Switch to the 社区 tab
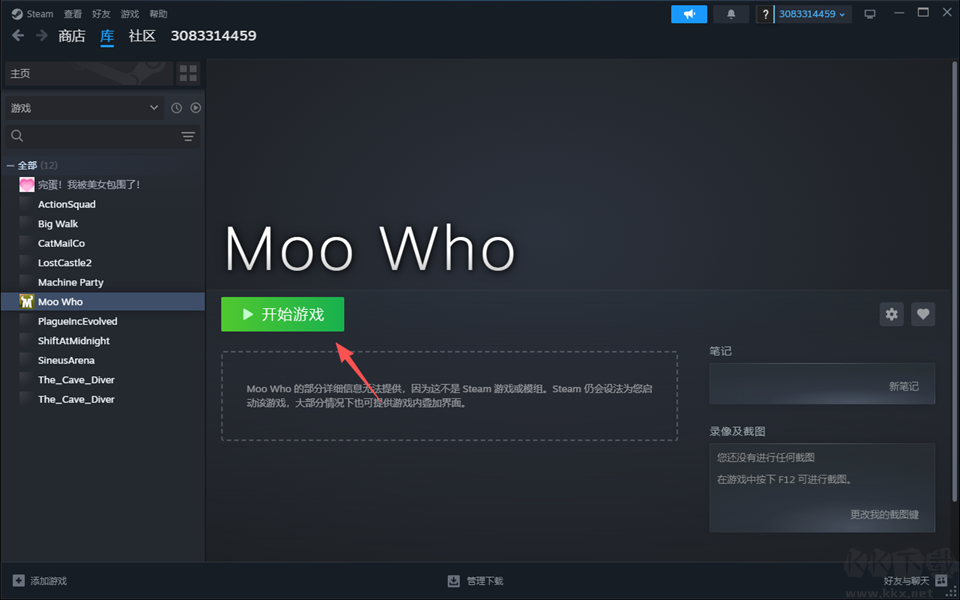Image resolution: width=960 pixels, height=600 pixels. pos(142,36)
